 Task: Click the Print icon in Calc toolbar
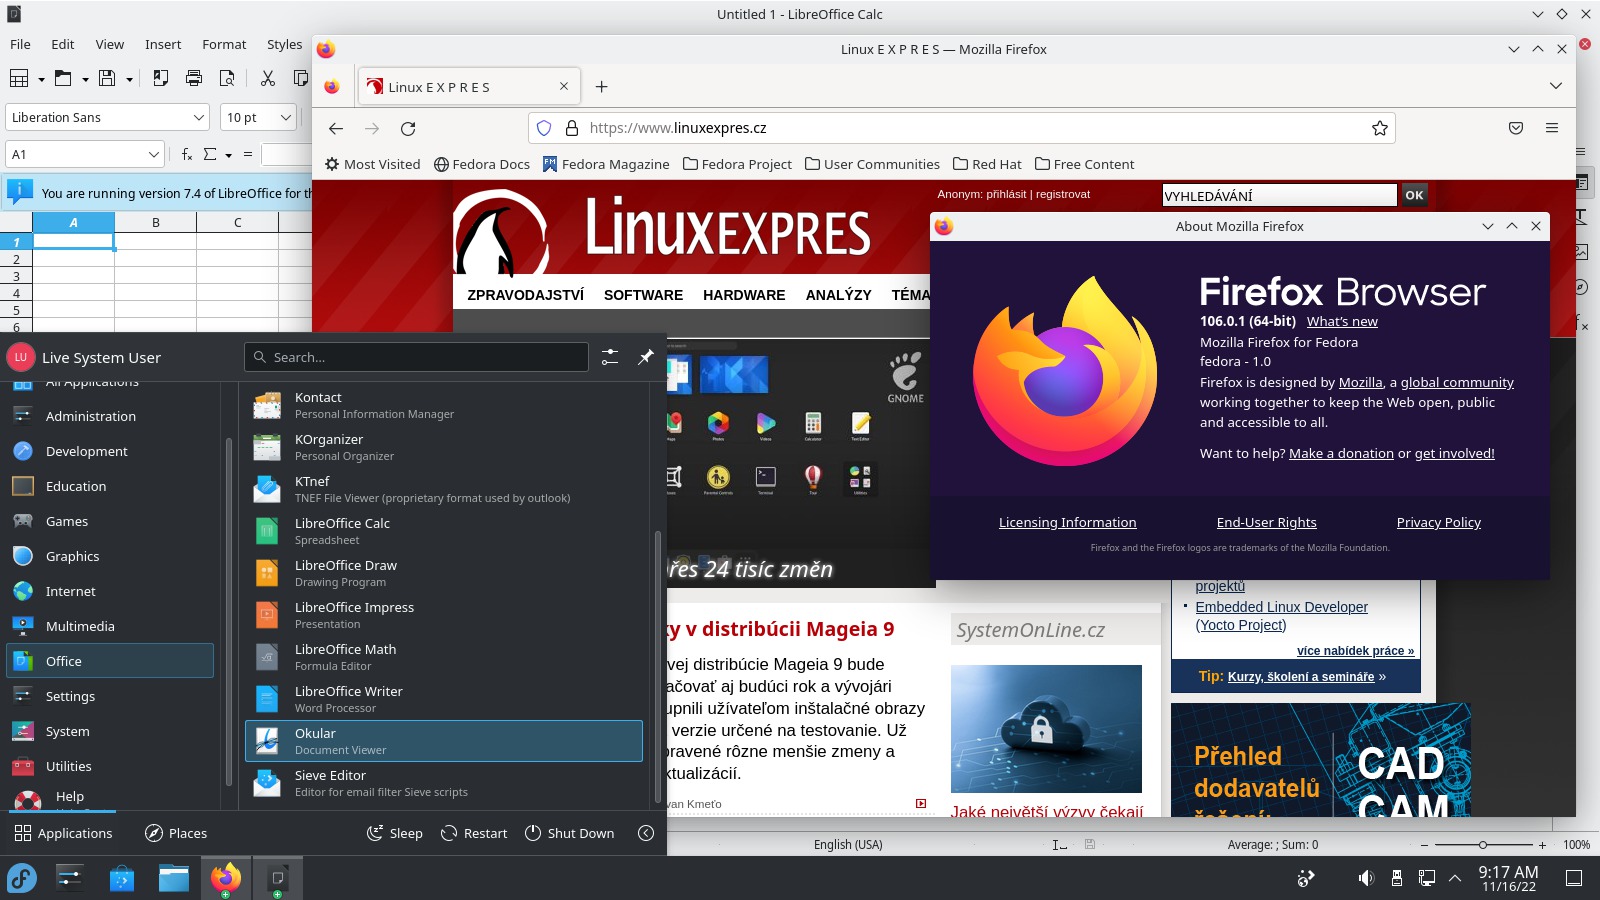[194, 78]
